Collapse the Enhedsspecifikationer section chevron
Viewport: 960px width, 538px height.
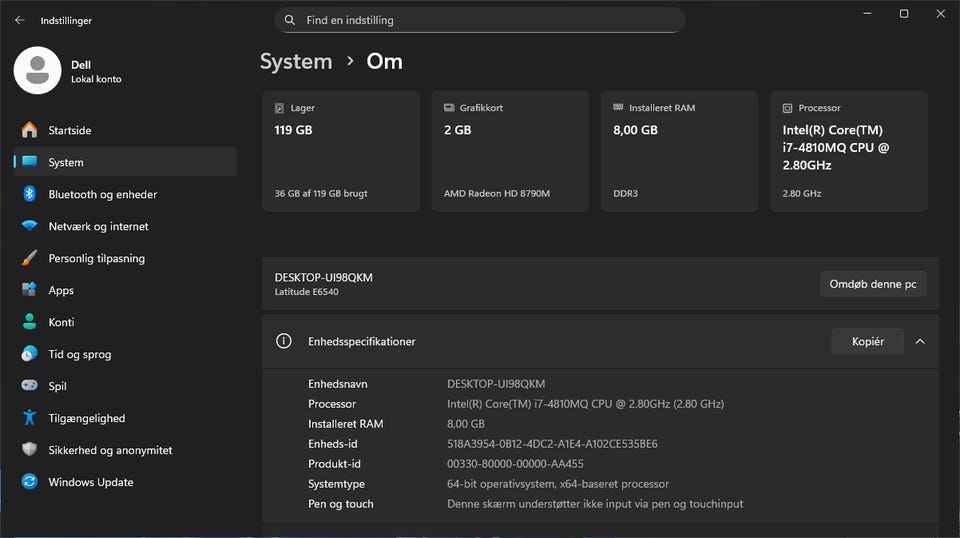pos(920,341)
